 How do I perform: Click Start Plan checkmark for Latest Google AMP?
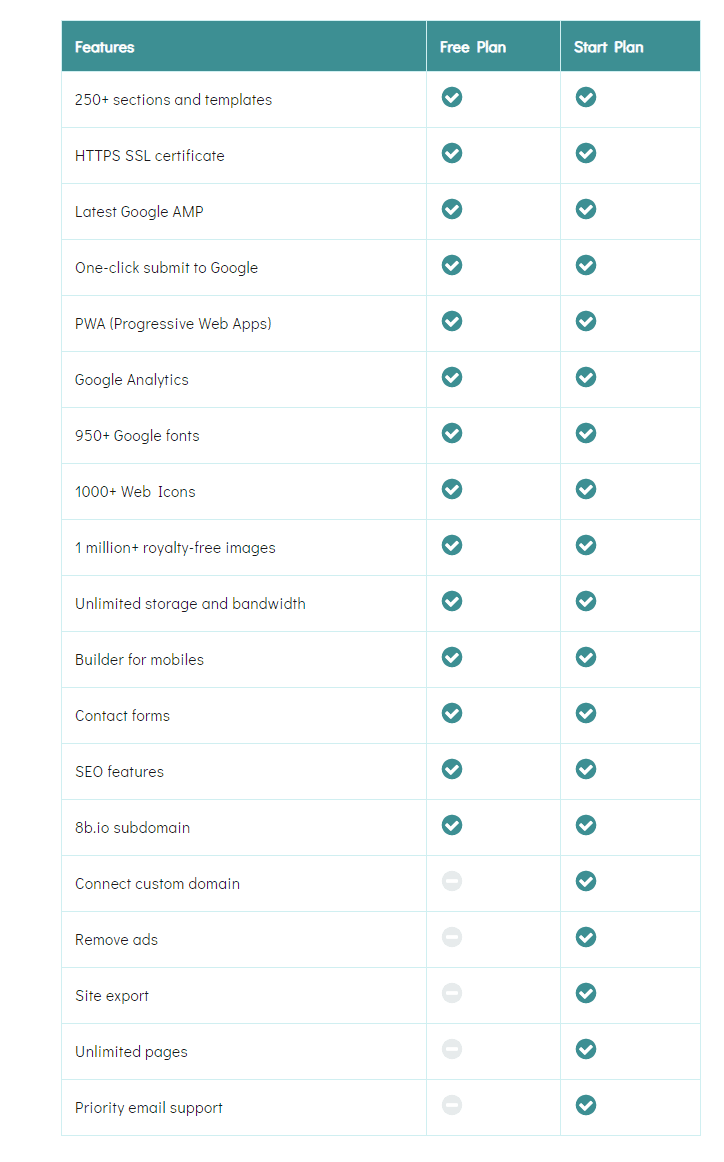point(586,209)
